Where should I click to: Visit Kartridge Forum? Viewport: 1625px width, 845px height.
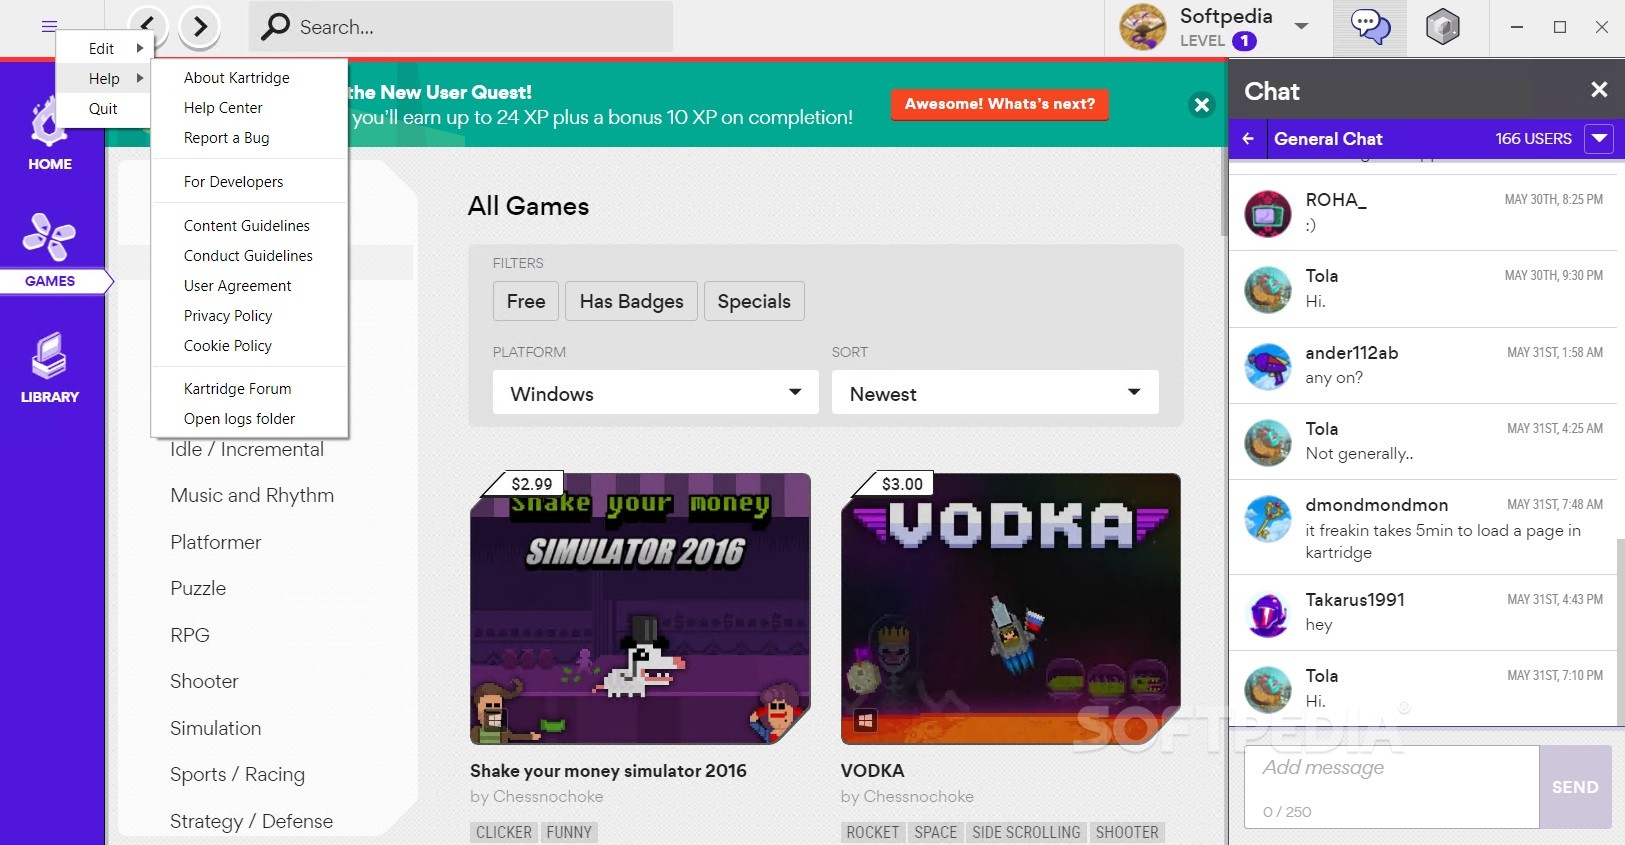(x=249, y=388)
